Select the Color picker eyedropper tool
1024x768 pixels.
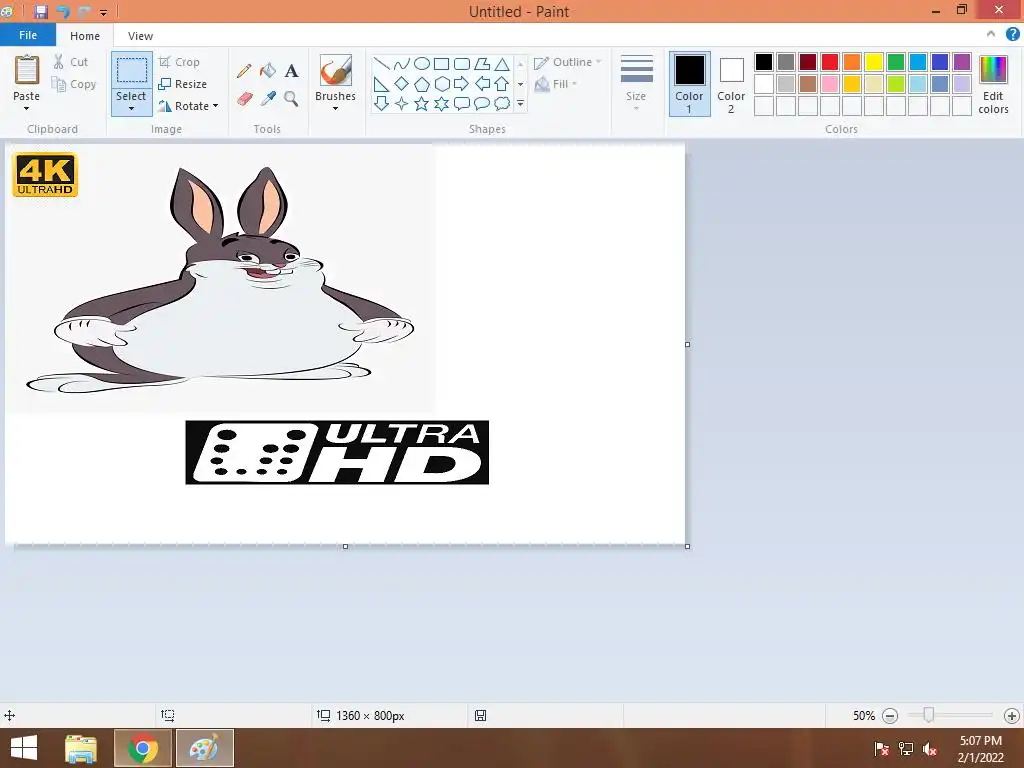(268, 99)
